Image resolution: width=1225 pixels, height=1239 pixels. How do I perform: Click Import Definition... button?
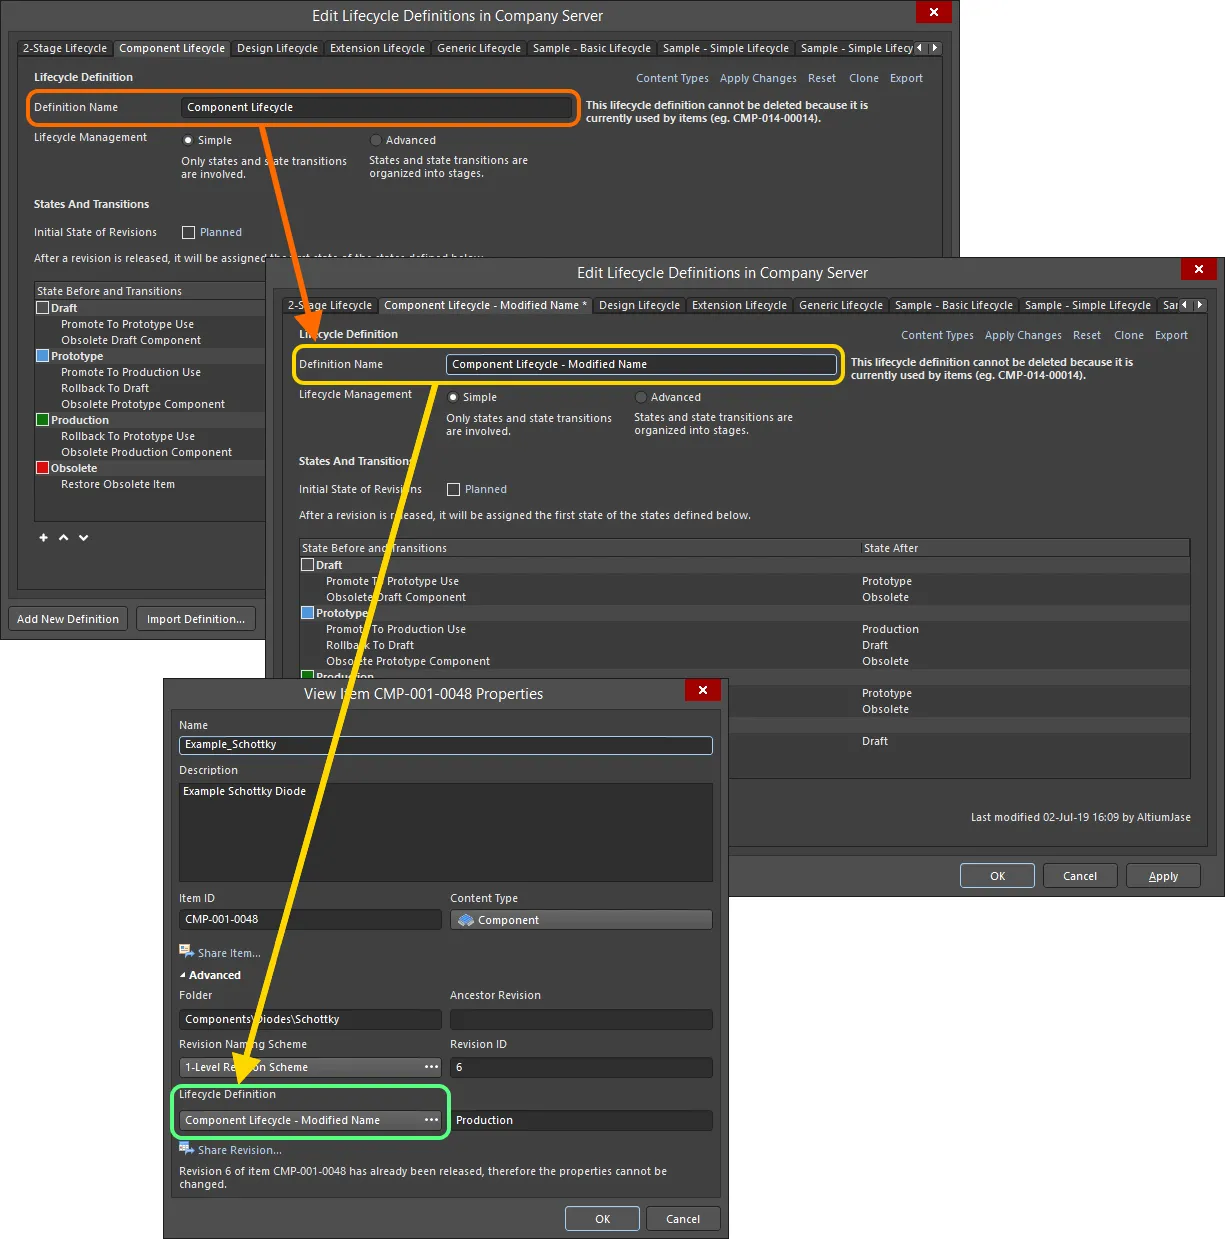[x=196, y=619]
